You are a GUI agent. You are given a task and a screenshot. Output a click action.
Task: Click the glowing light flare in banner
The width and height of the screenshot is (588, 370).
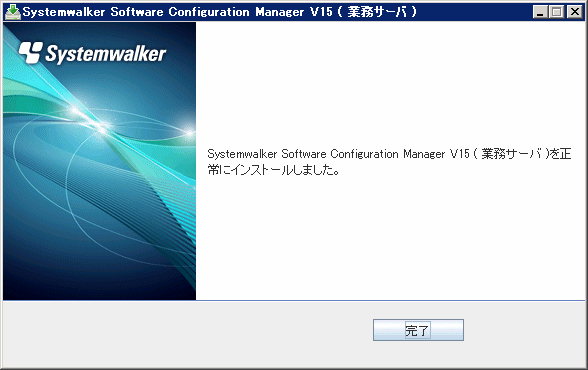point(100,126)
